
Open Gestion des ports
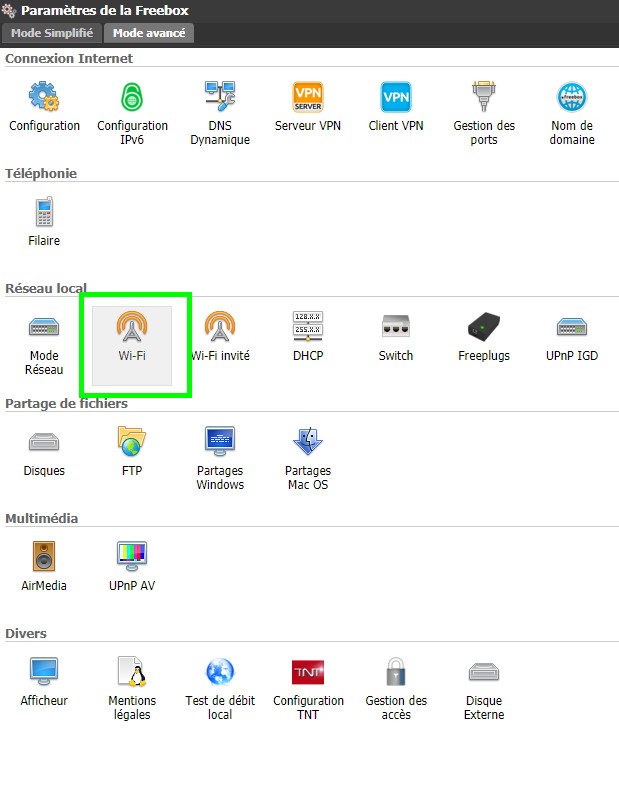[x=483, y=112]
